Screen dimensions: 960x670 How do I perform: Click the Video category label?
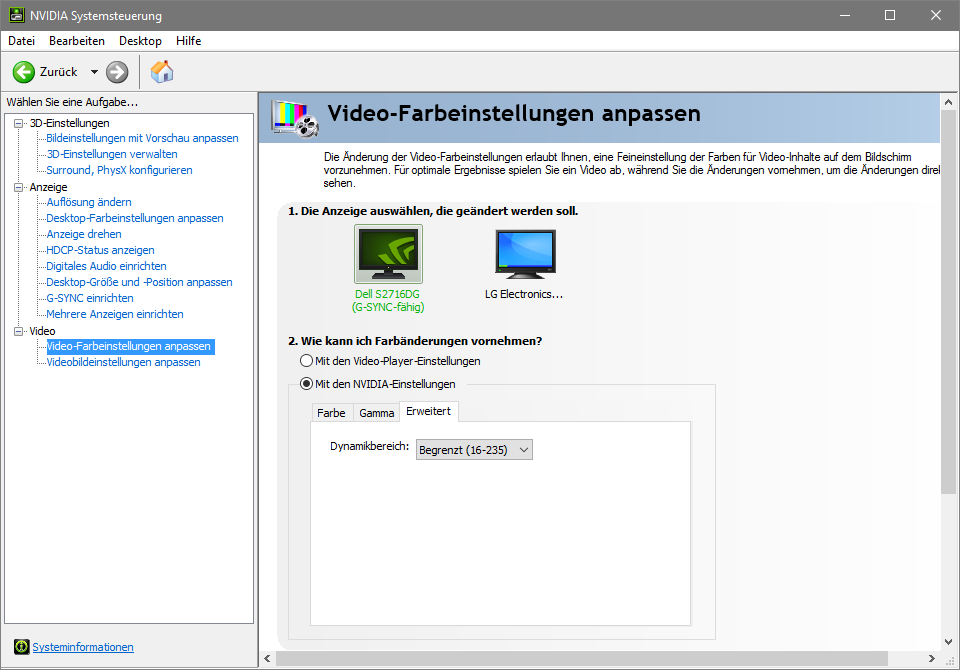pyautogui.click(x=42, y=331)
